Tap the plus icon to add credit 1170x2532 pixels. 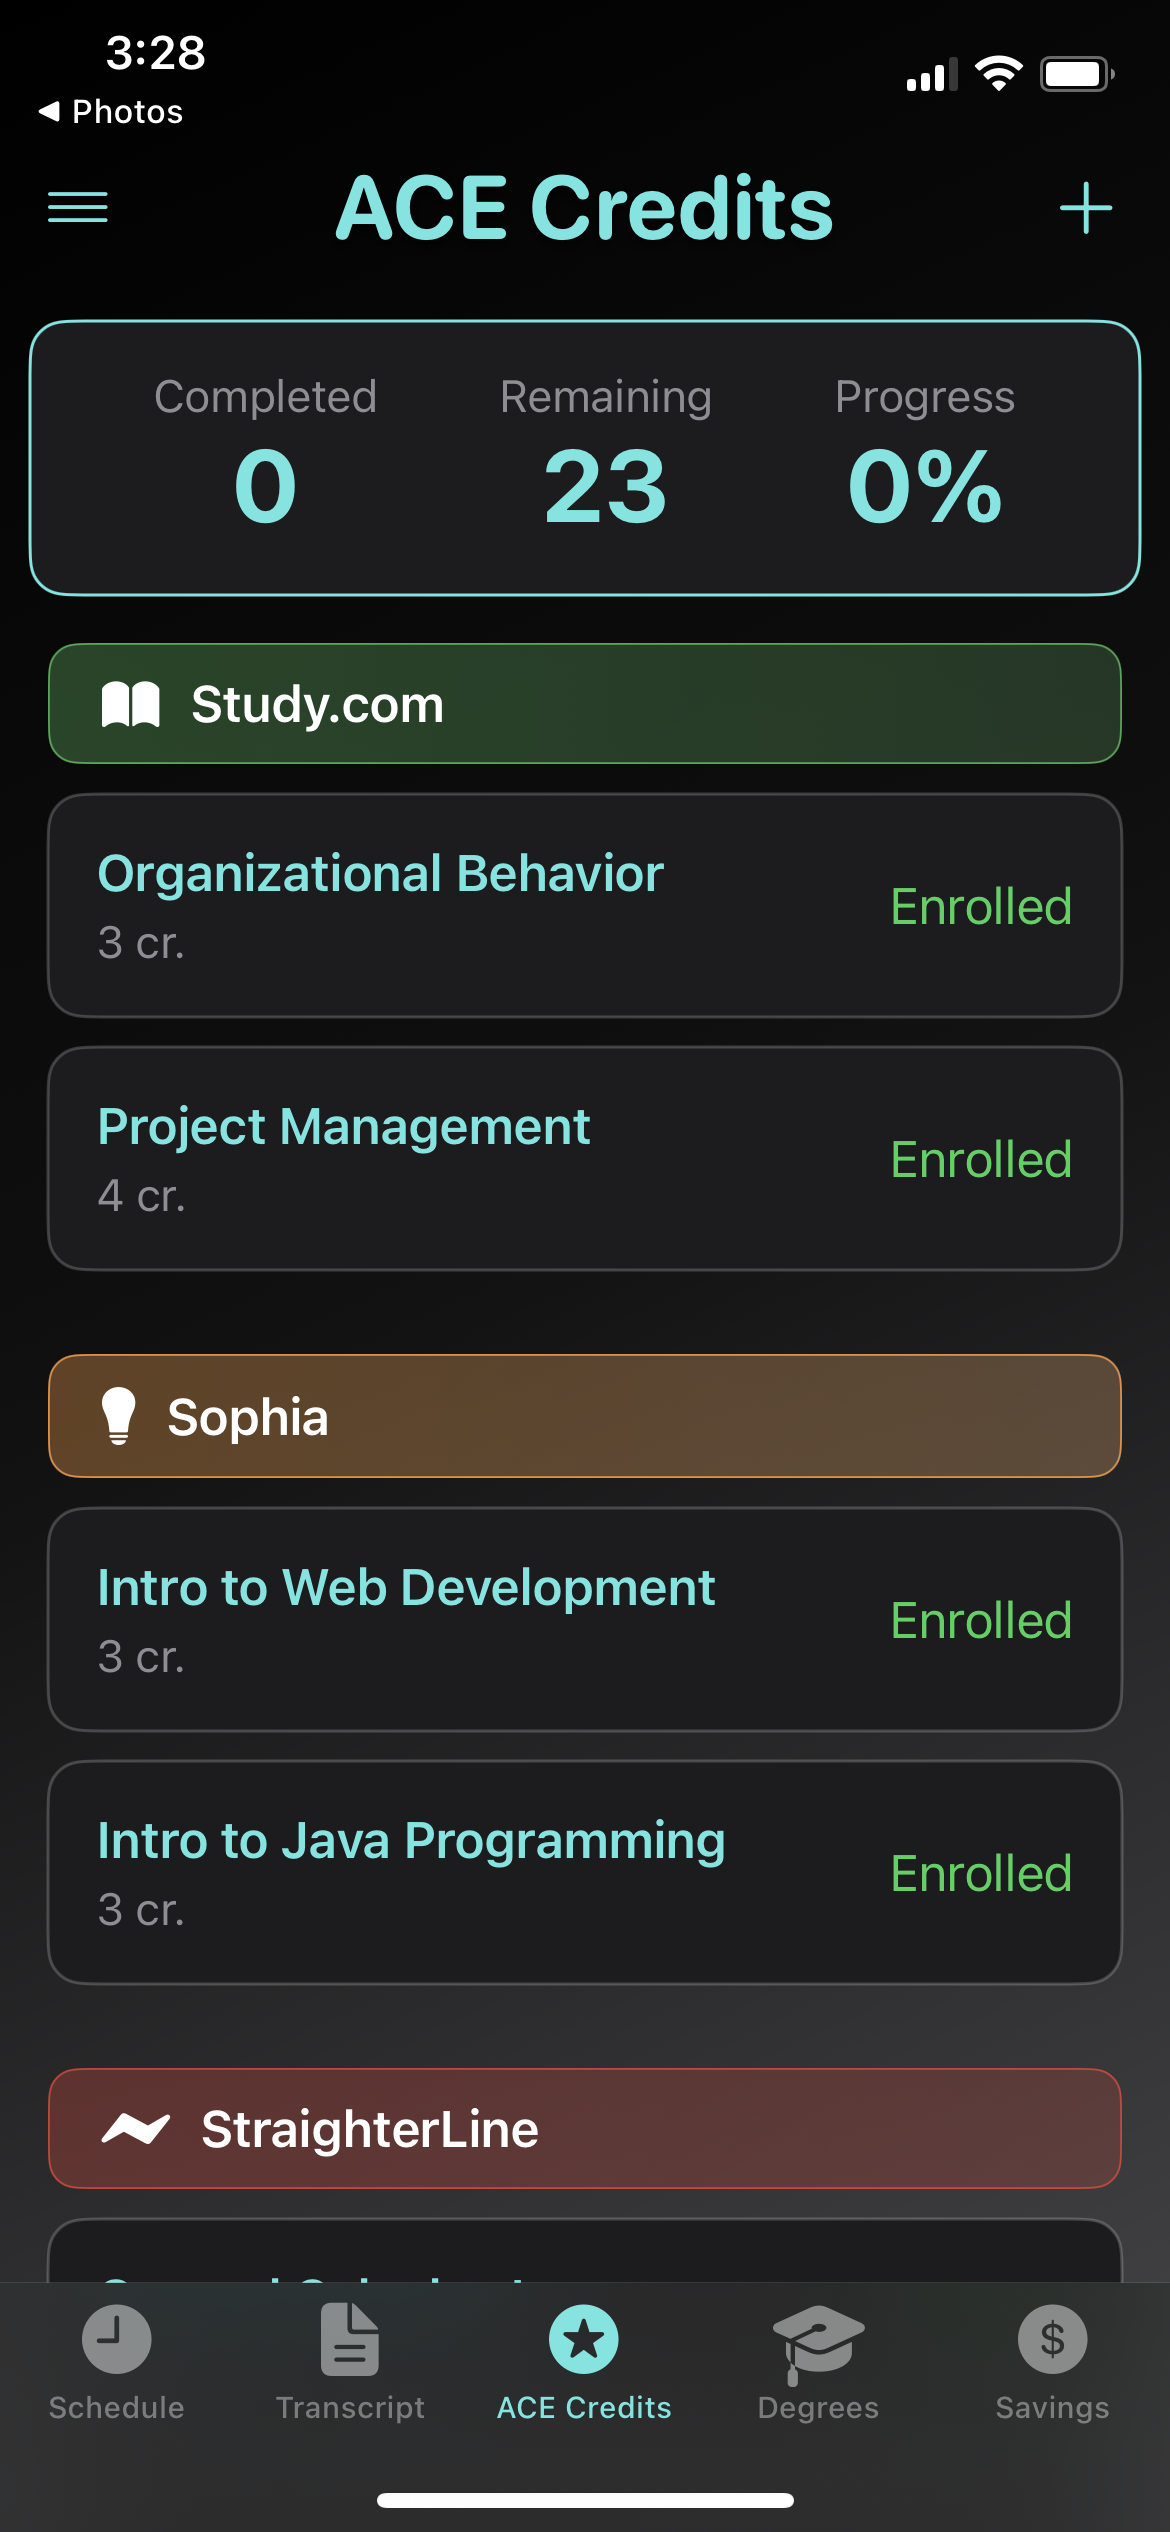click(x=1085, y=208)
